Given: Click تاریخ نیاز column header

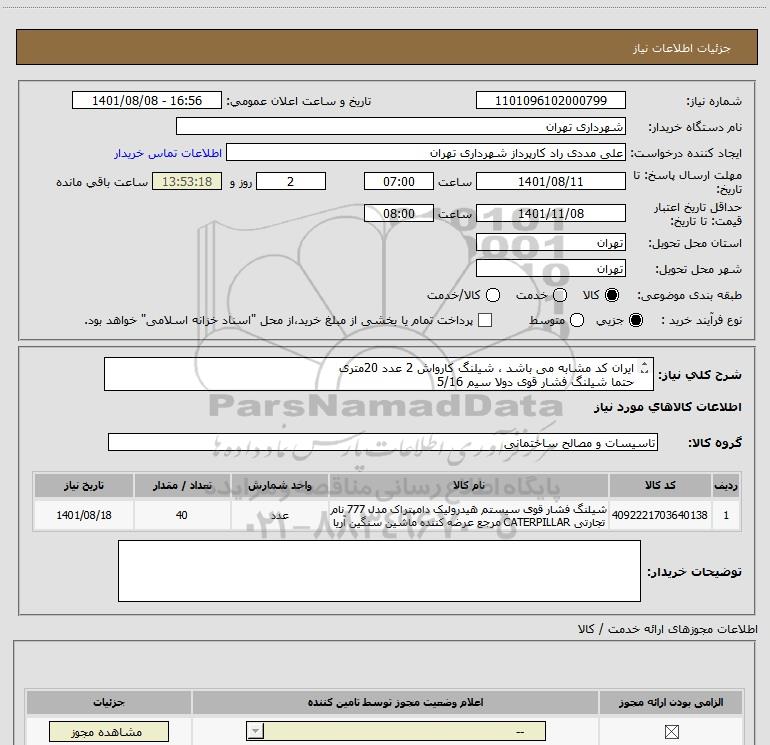Looking at the screenshot, I should [x=83, y=485].
